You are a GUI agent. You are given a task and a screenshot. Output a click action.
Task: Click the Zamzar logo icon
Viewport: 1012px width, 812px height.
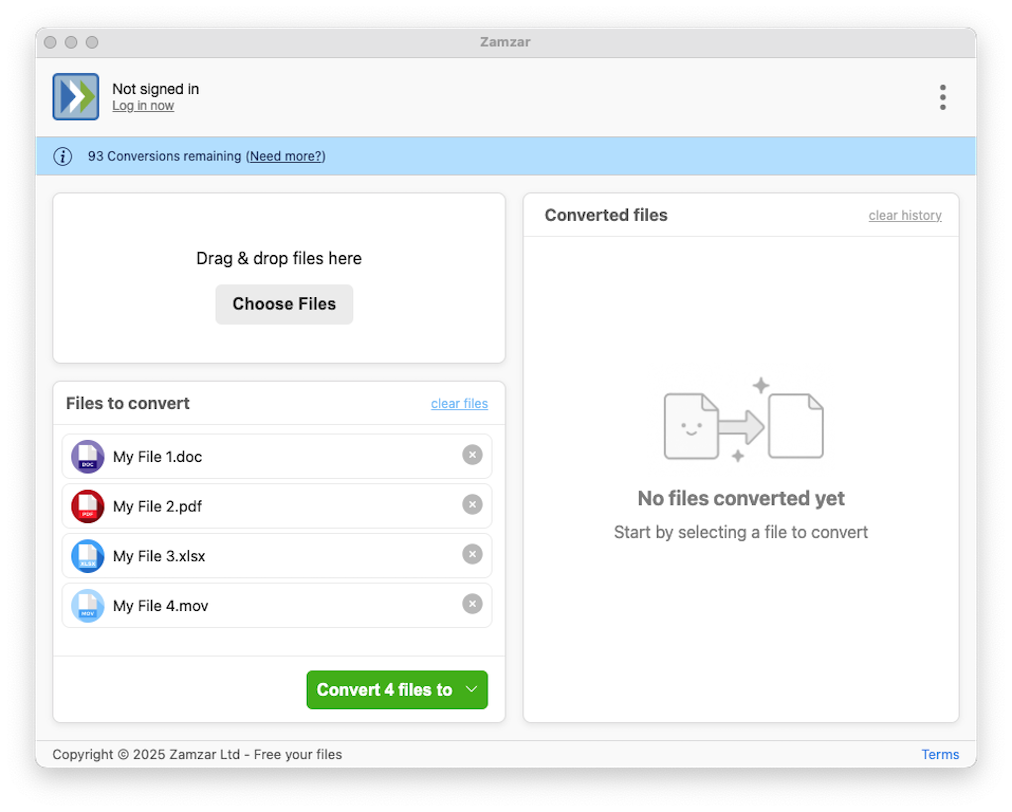(76, 97)
